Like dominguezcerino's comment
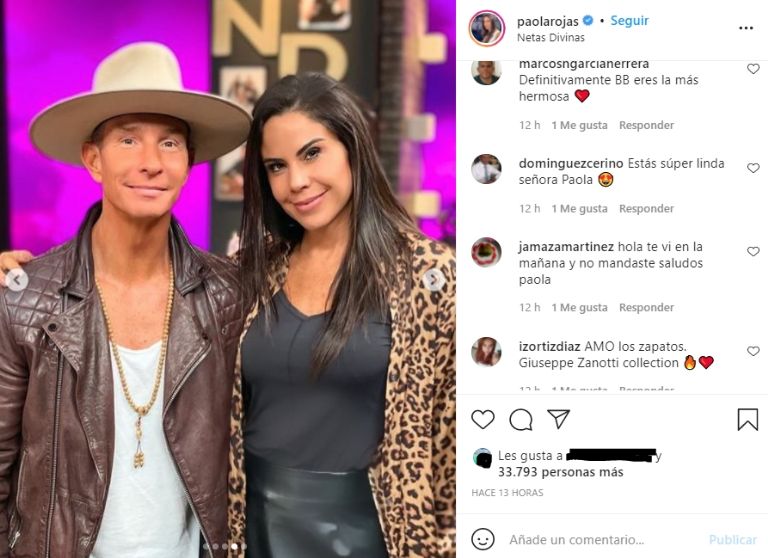The width and height of the screenshot is (768, 558). tap(753, 168)
